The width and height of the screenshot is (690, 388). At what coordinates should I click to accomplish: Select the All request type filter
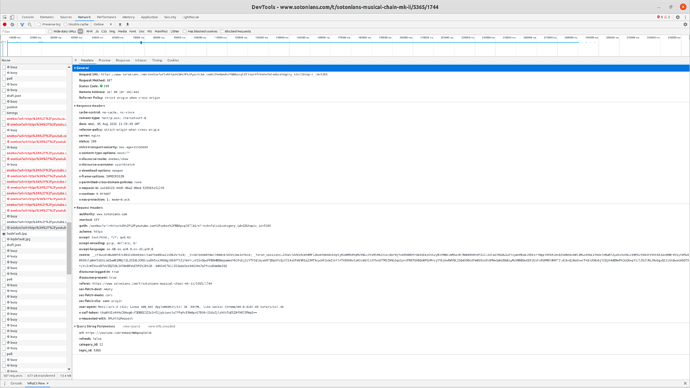coord(81,32)
